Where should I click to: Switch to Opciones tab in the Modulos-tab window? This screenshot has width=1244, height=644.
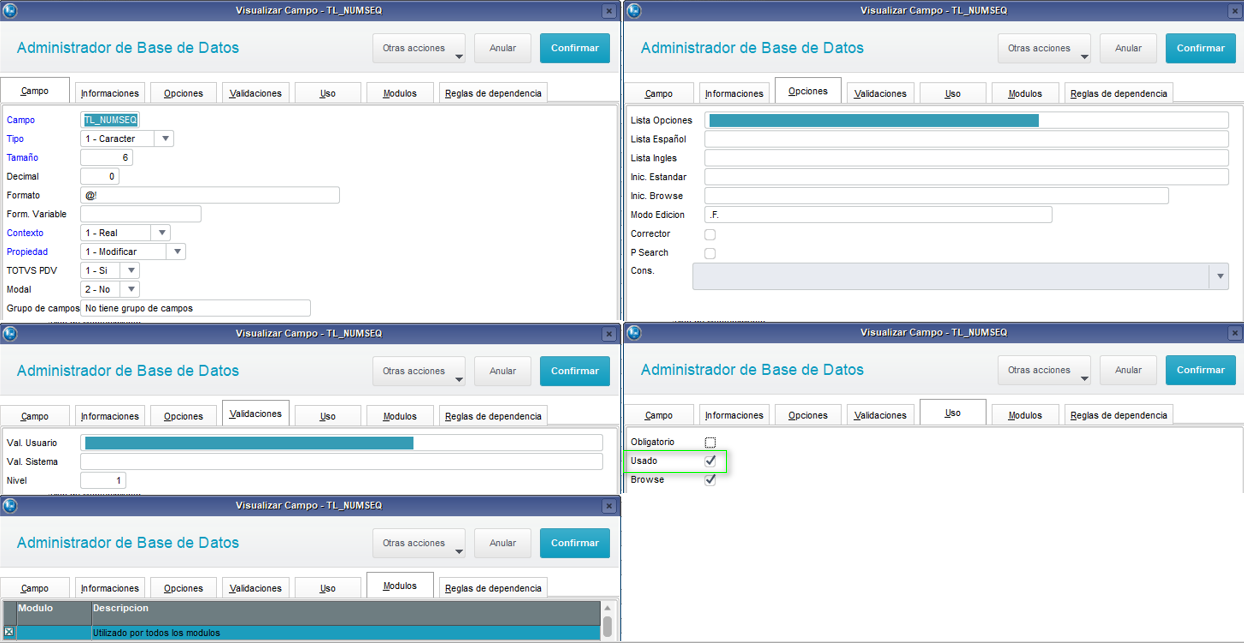(x=183, y=588)
